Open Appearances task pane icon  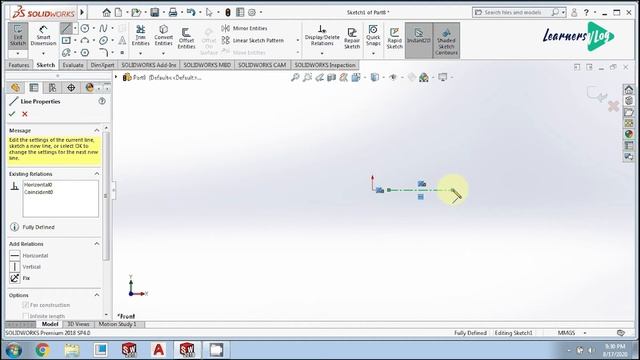tap(629, 134)
